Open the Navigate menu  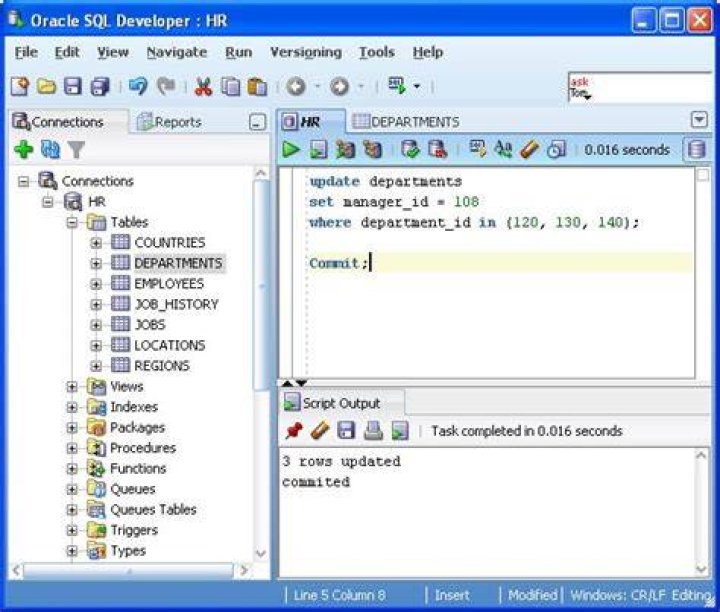tap(177, 52)
